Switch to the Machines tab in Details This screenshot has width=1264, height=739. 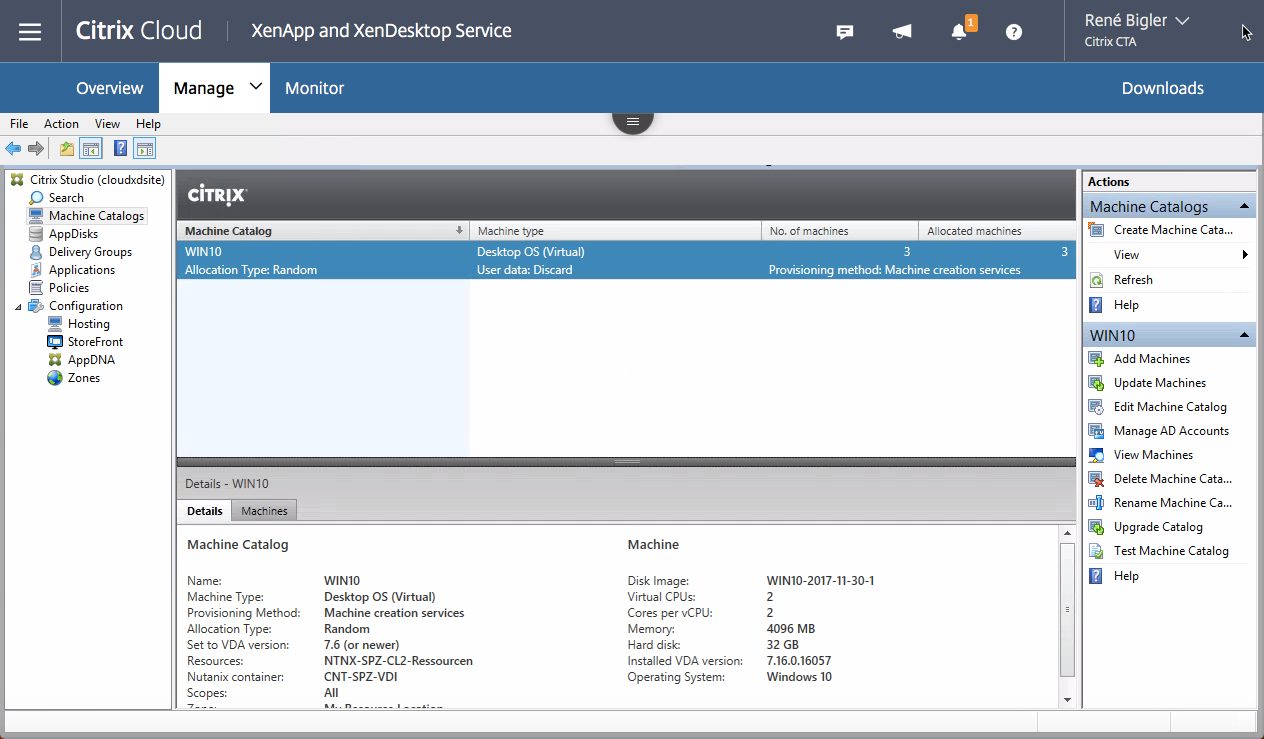click(x=263, y=510)
